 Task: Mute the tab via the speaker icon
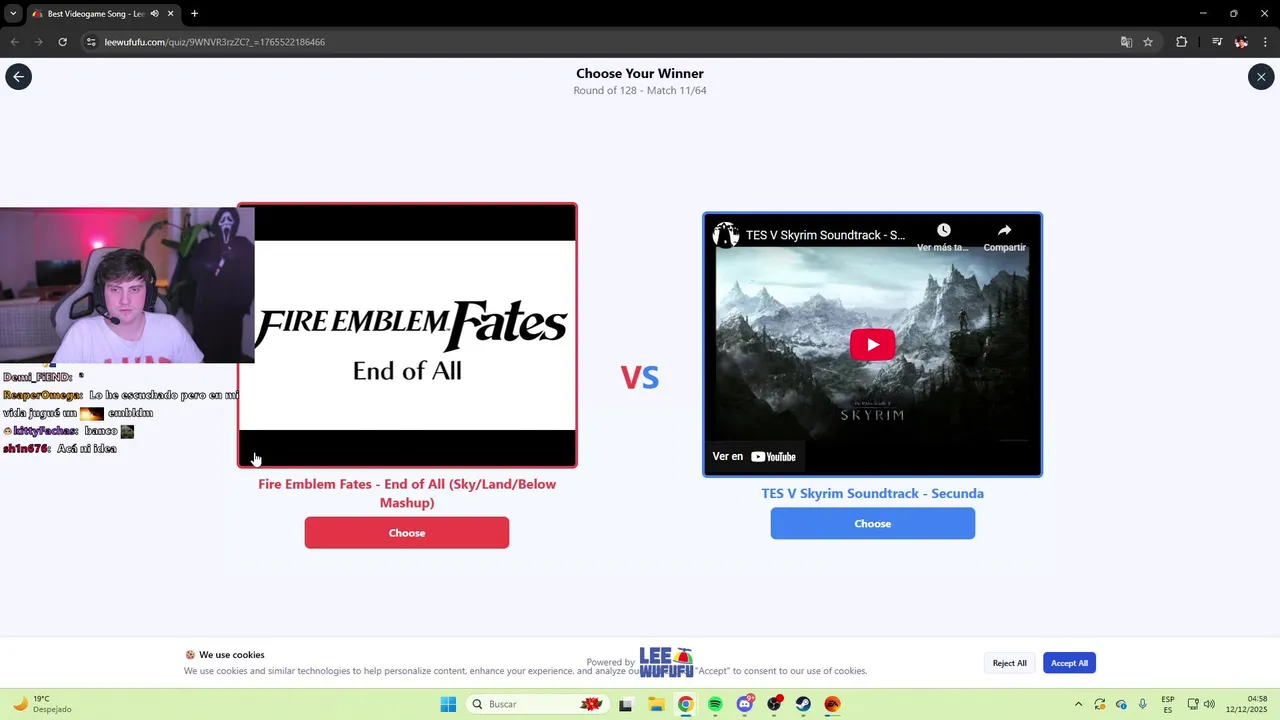[x=154, y=14]
